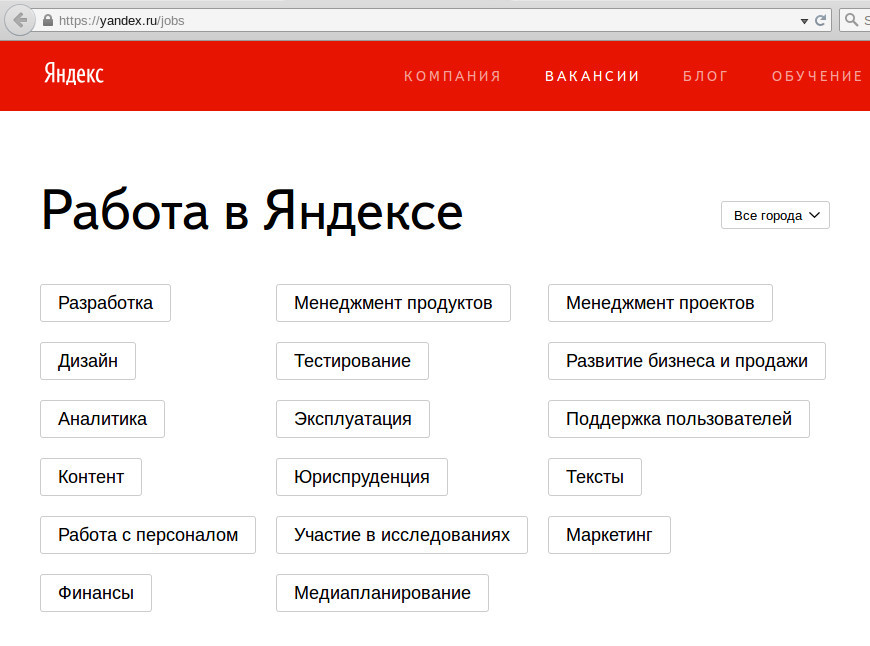Click the Контент category button
Viewport: 870px width, 646px height.
pyautogui.click(x=91, y=477)
